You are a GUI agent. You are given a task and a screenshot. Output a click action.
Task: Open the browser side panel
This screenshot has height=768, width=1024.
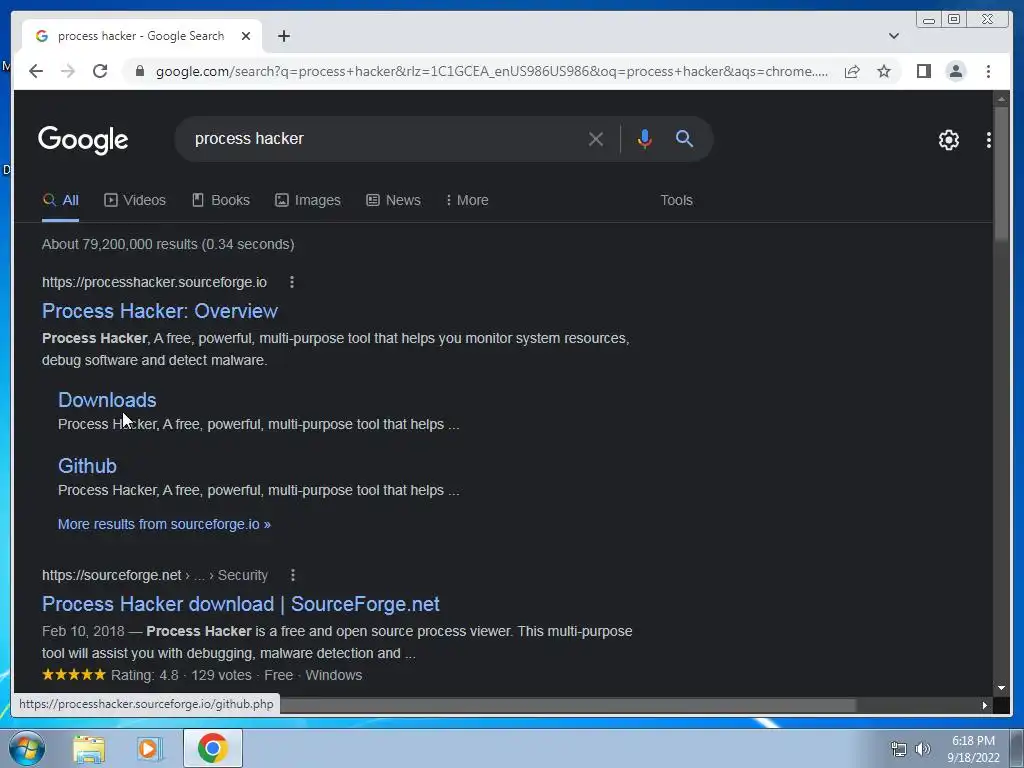pos(923,71)
